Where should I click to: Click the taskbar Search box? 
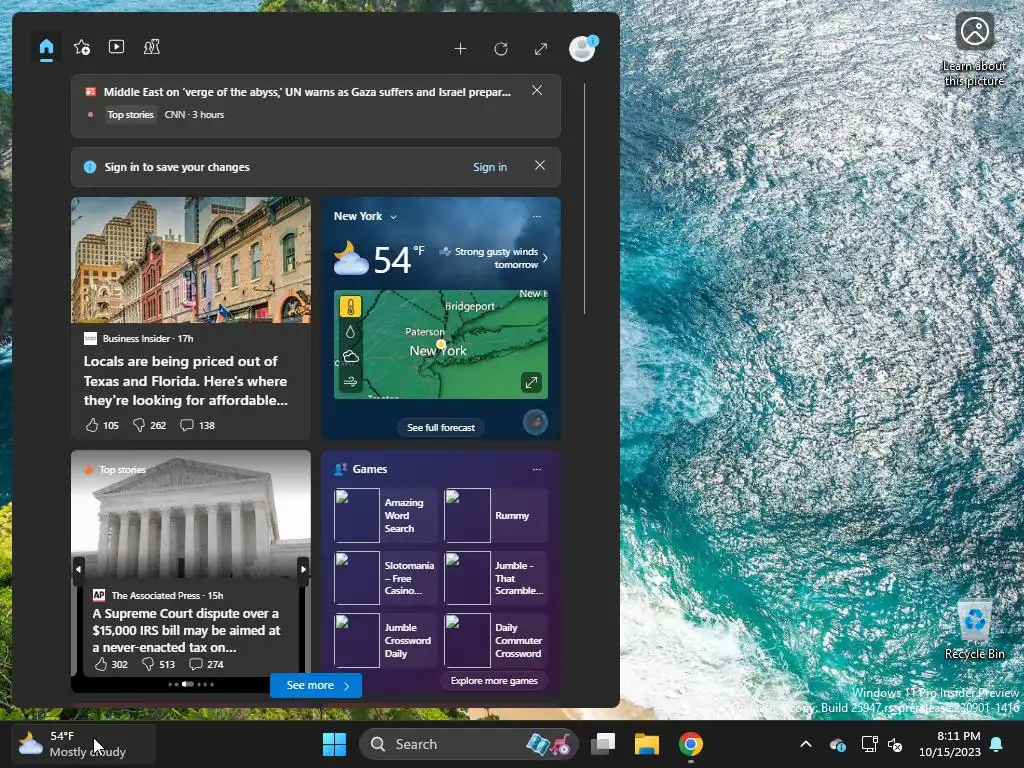click(468, 744)
